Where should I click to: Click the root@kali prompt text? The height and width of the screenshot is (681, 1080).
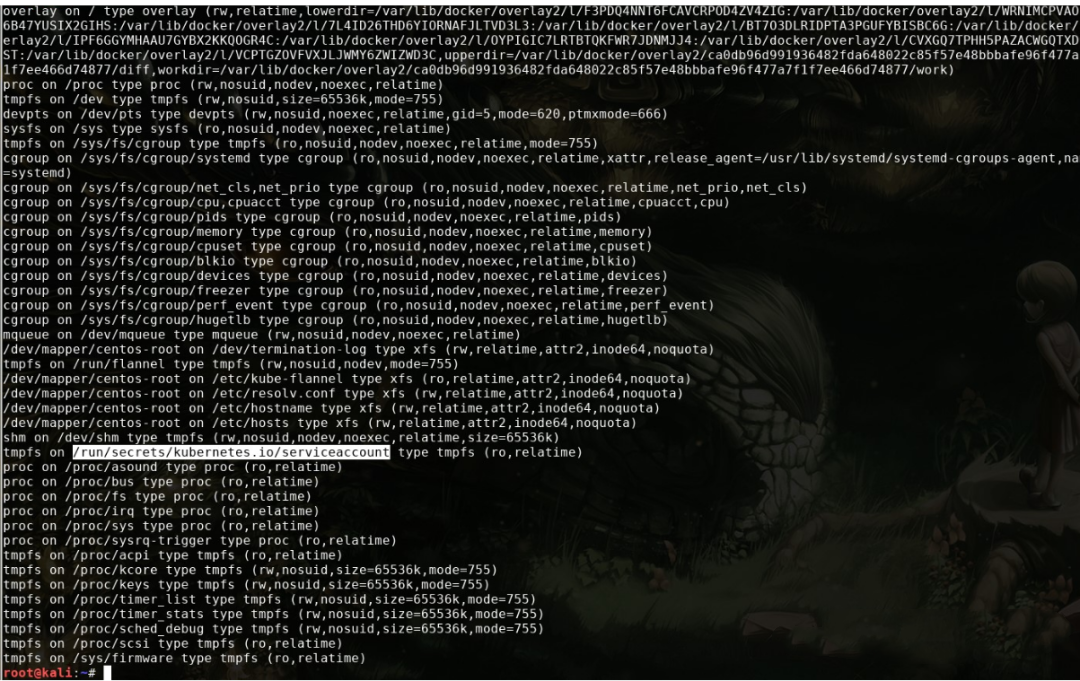[x=49, y=673]
